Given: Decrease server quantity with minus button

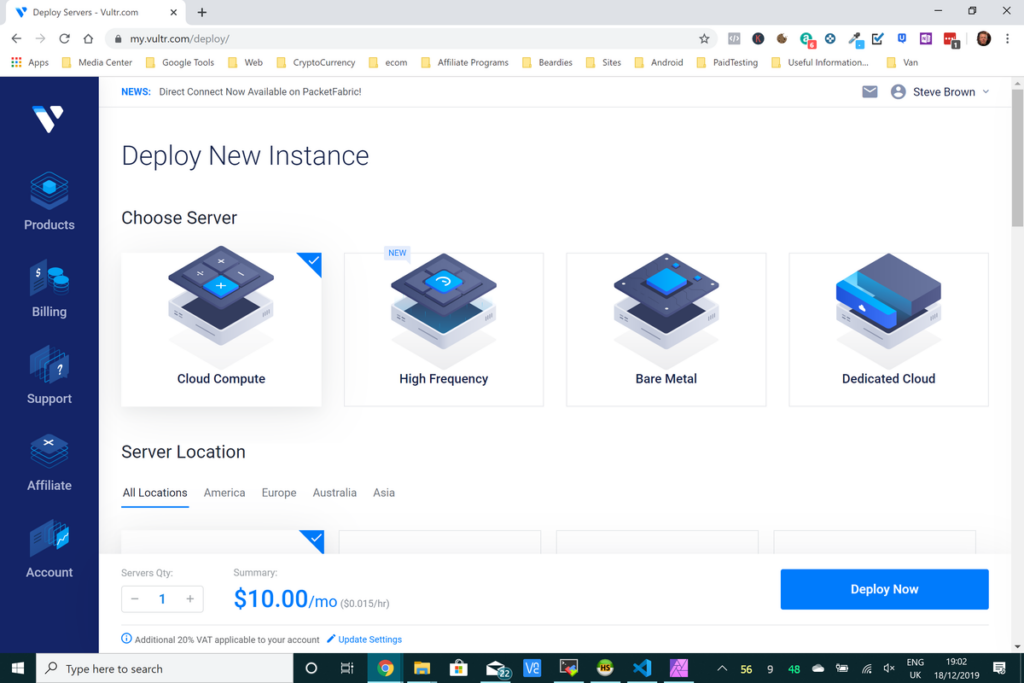Looking at the screenshot, I should pos(135,599).
